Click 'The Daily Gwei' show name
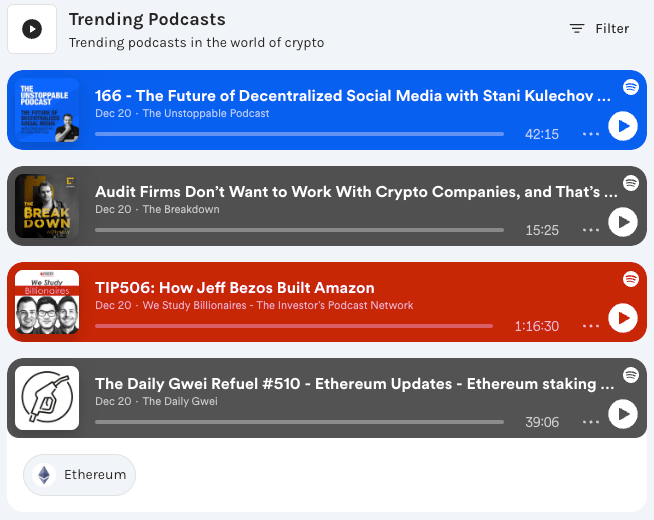Viewport: 654px width, 520px height. pyautogui.click(x=180, y=401)
